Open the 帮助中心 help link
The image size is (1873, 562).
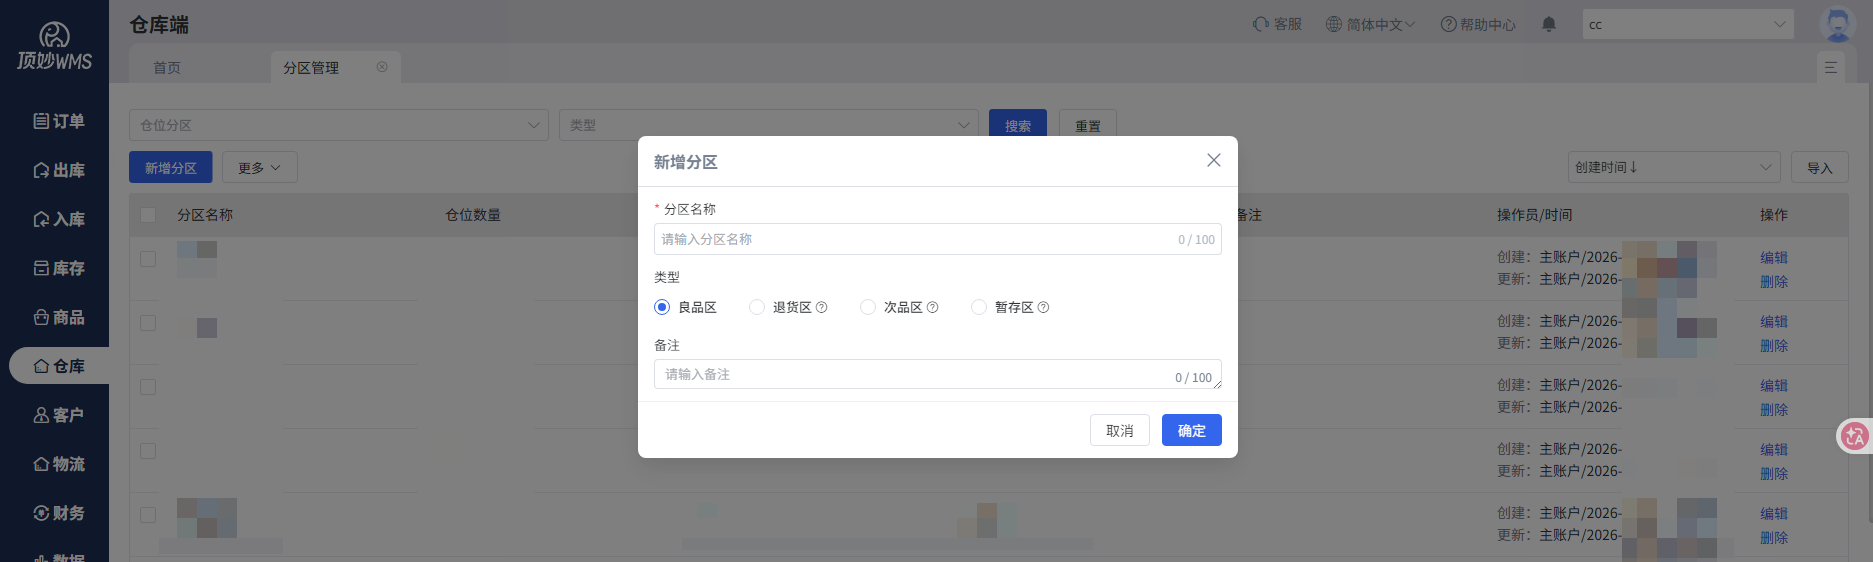1478,24
